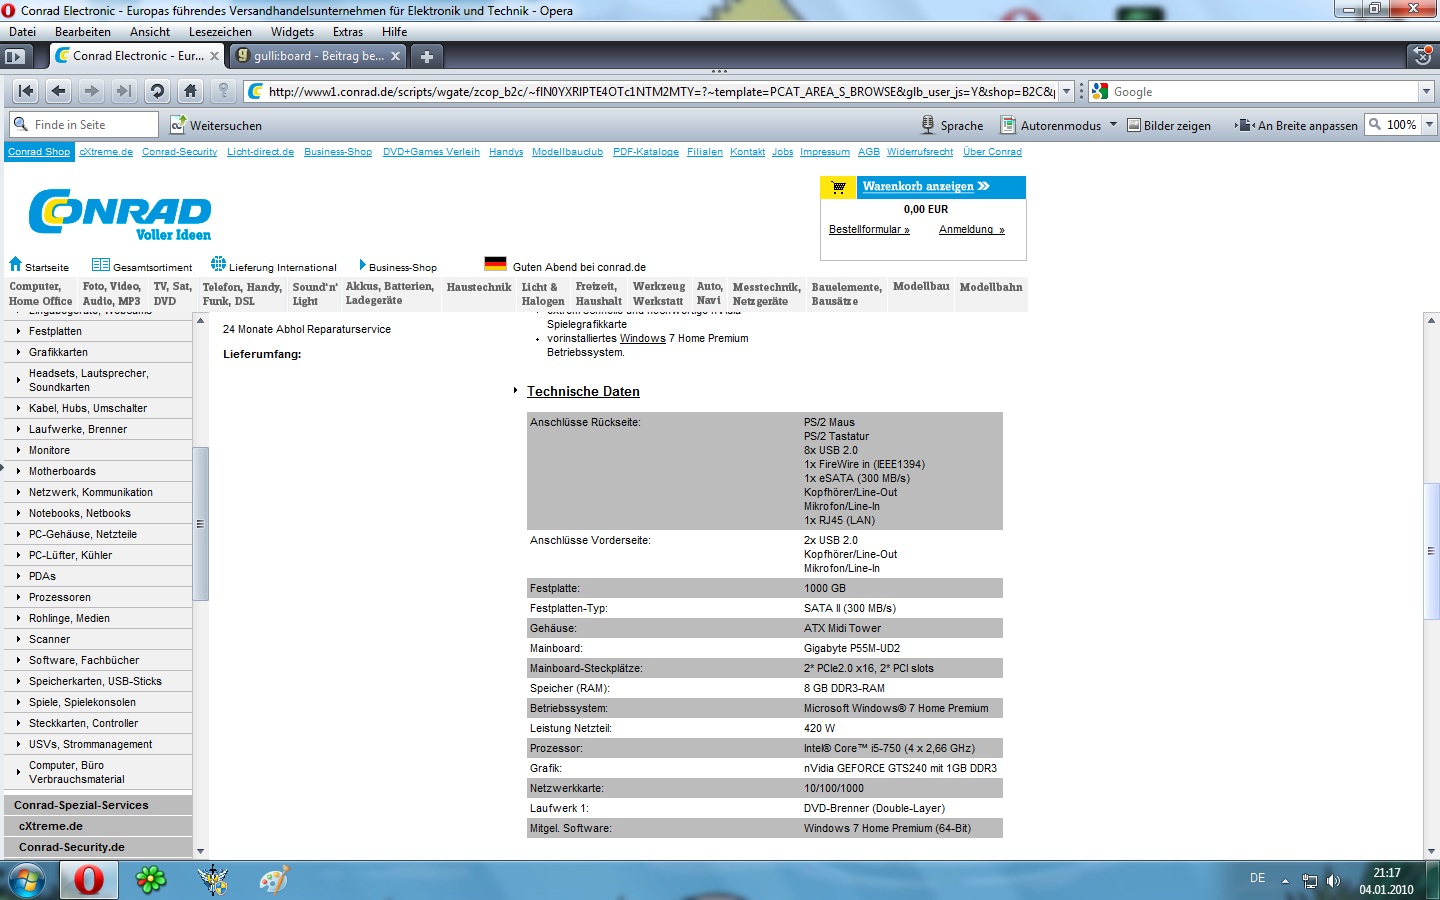Click the Windows link in description
This screenshot has width=1440, height=900.
pyautogui.click(x=642, y=338)
